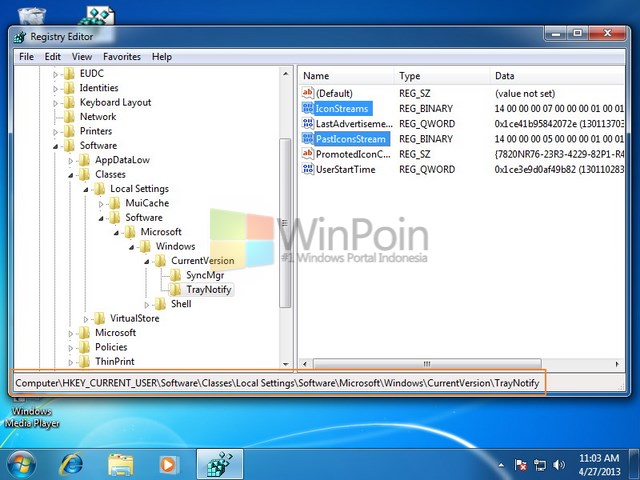Select the IconStreams value name
Viewport: 640px width, 480px height.
pos(342,109)
